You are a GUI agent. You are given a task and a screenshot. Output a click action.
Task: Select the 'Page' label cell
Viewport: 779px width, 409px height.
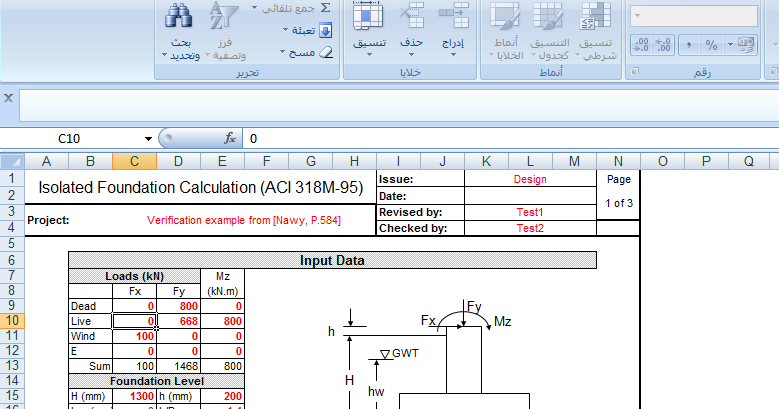coord(619,179)
